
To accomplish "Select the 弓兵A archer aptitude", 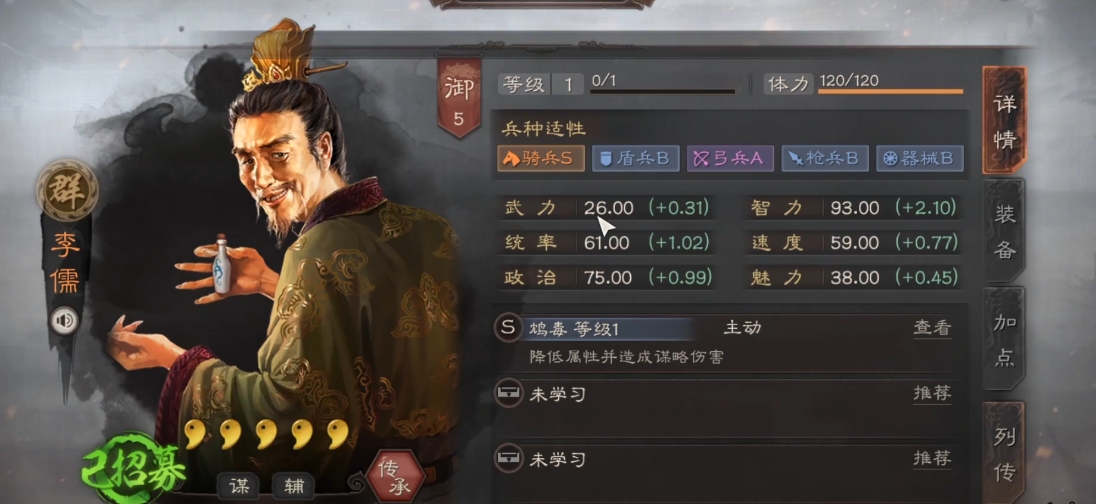I will click(x=730, y=159).
